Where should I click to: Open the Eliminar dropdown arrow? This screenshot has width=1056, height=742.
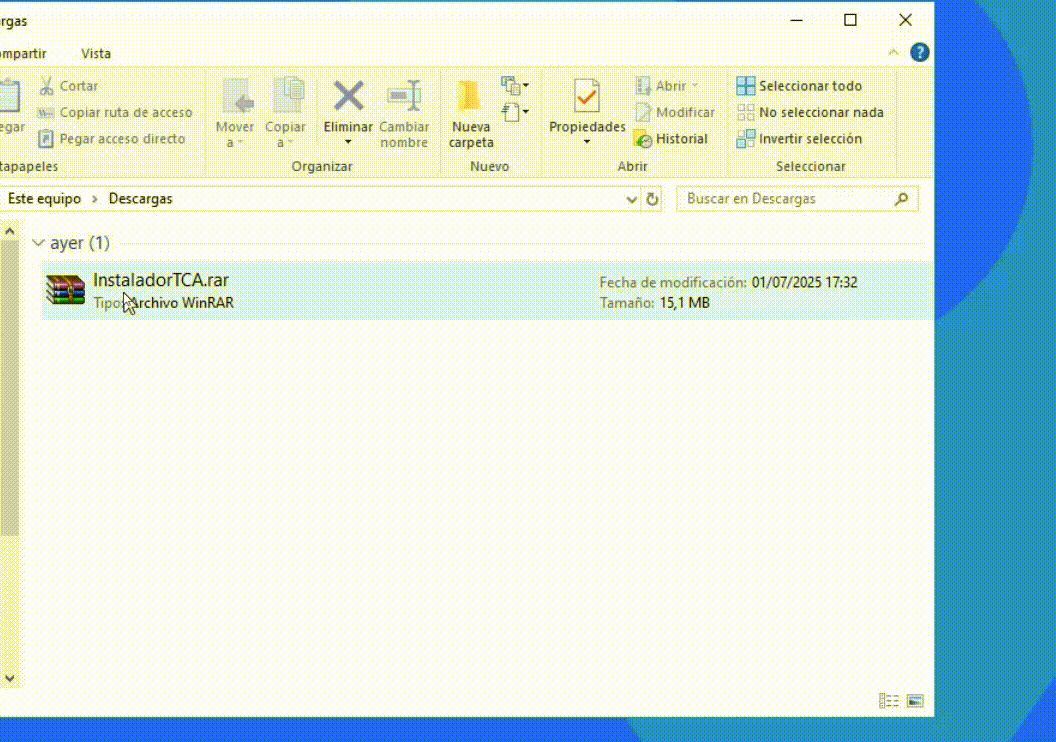348,142
